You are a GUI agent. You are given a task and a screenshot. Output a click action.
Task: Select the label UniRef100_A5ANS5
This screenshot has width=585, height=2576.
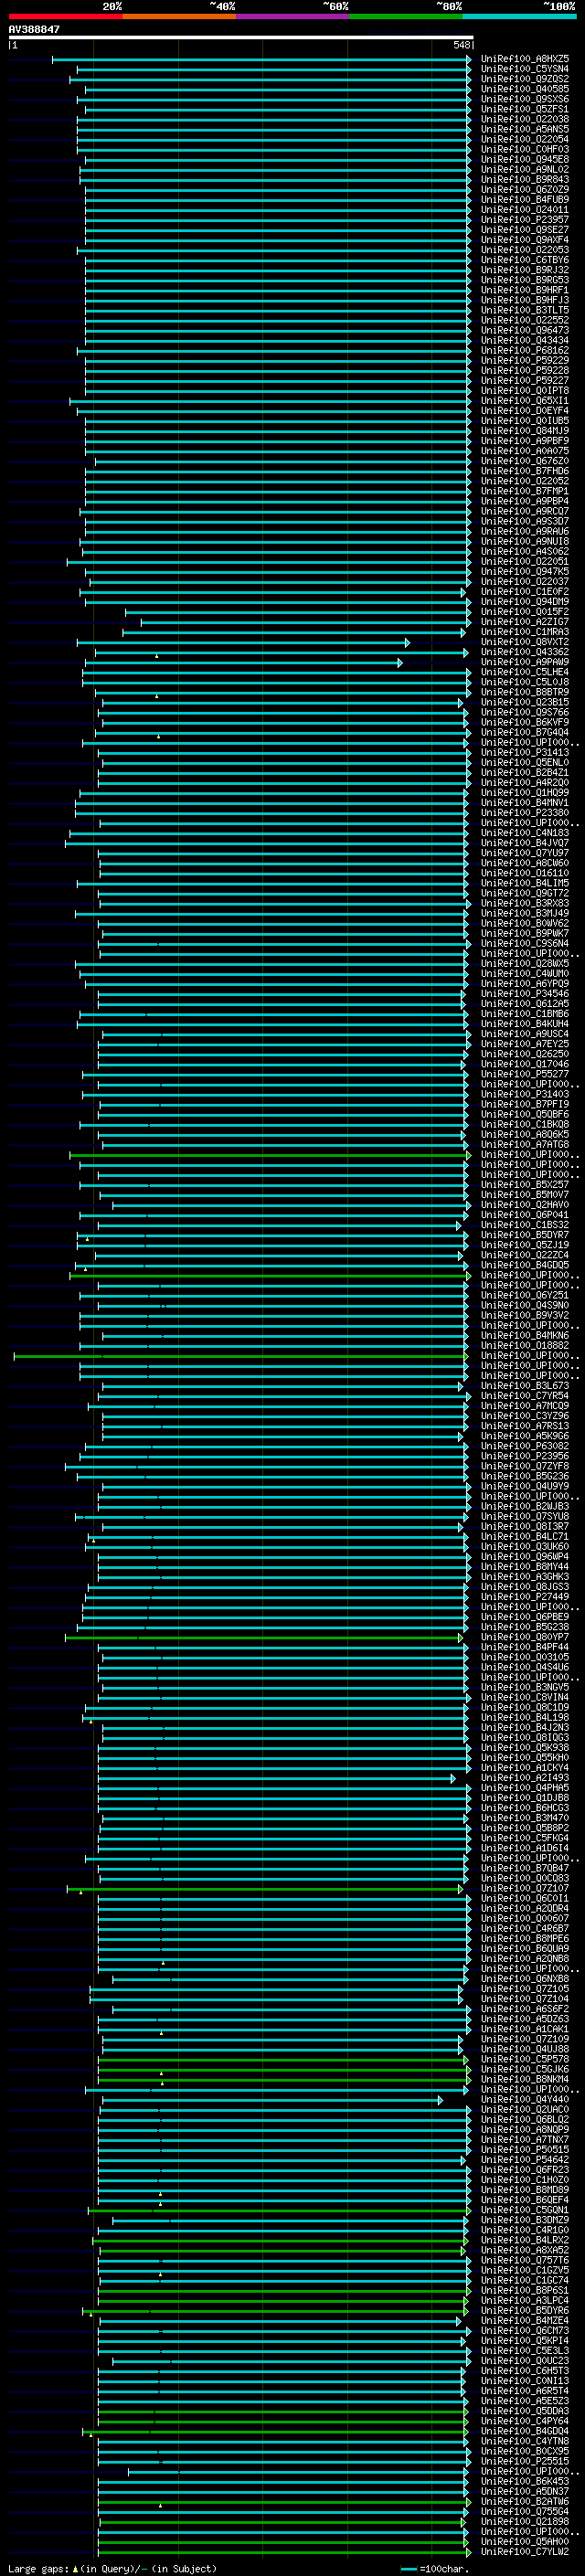525,129
